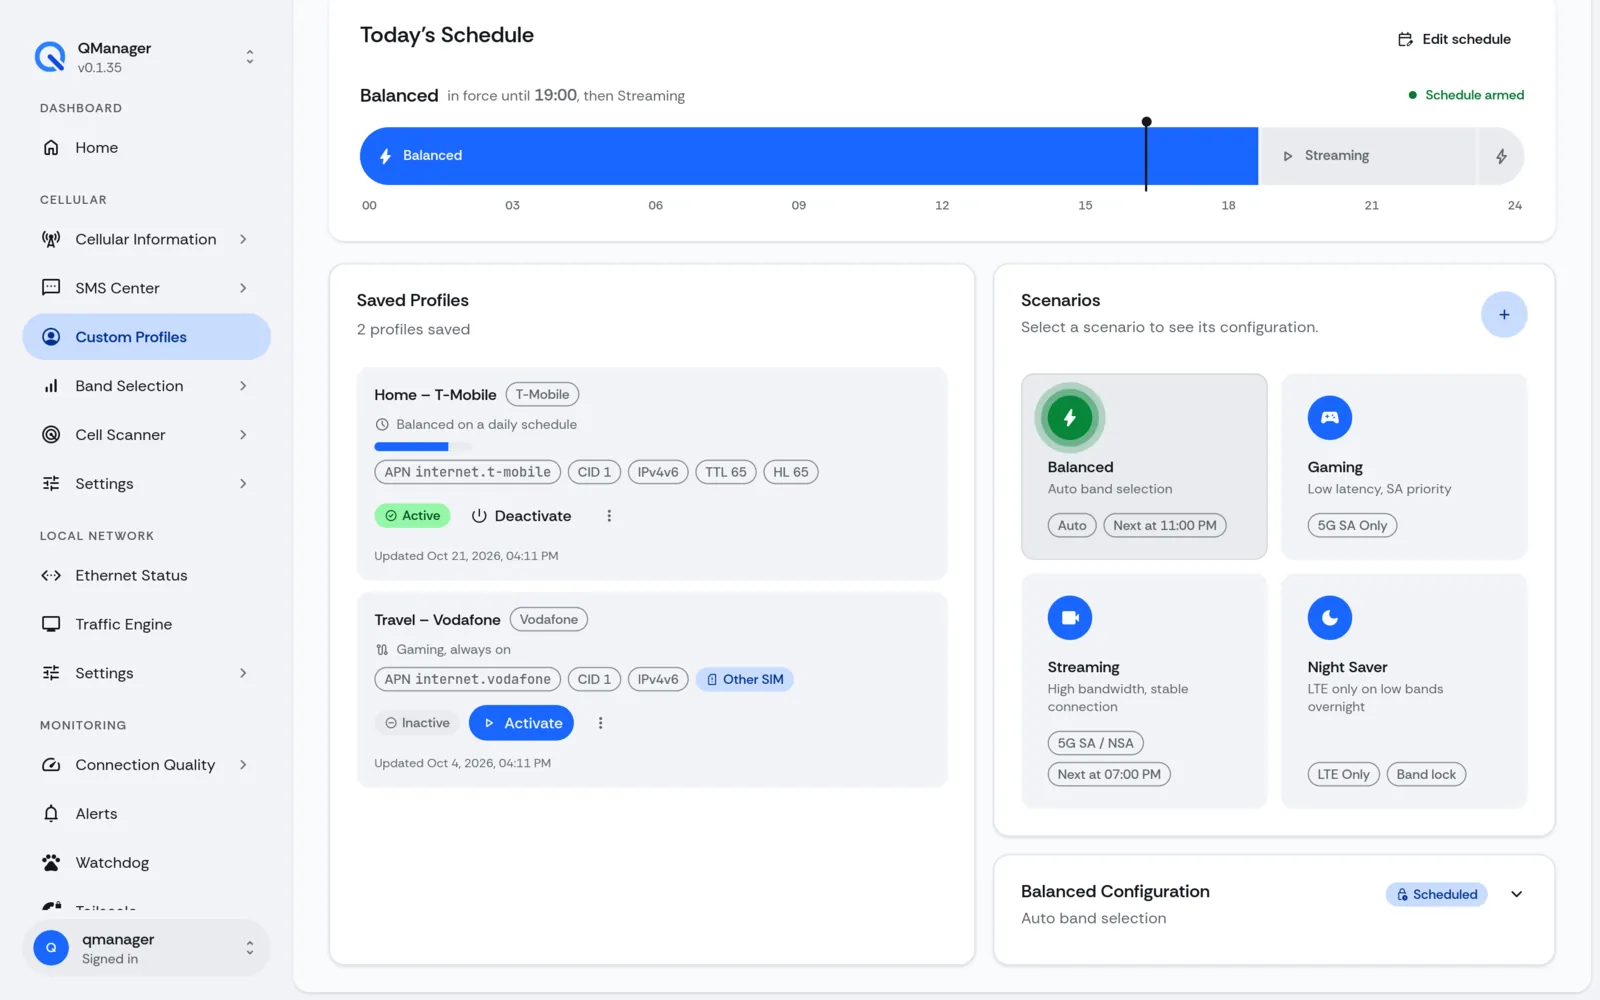The width and height of the screenshot is (1600, 1000).
Task: Click the Ethernet Status arrows icon
Action: coord(51,576)
